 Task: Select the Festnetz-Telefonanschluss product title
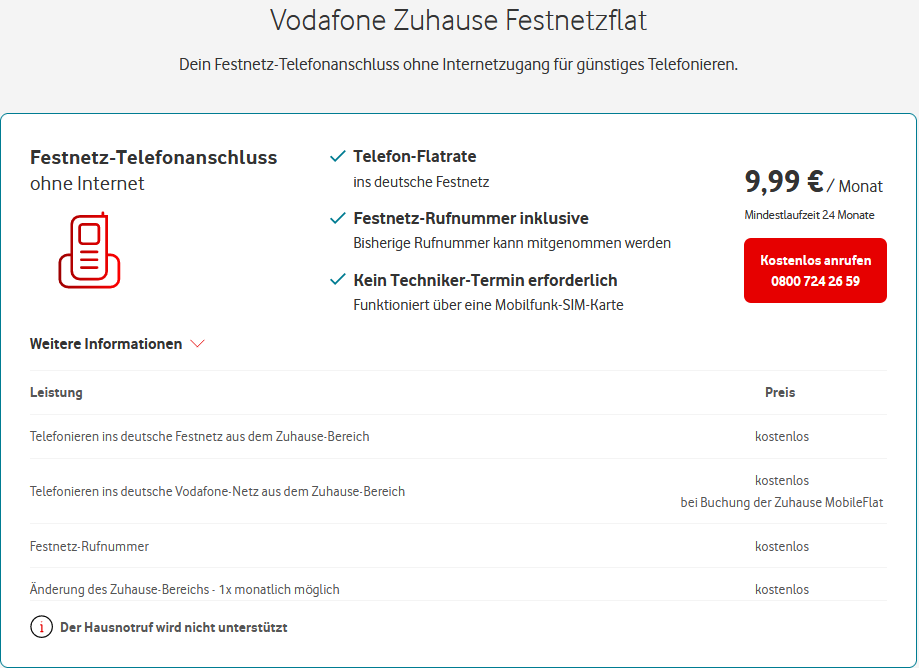(x=154, y=157)
